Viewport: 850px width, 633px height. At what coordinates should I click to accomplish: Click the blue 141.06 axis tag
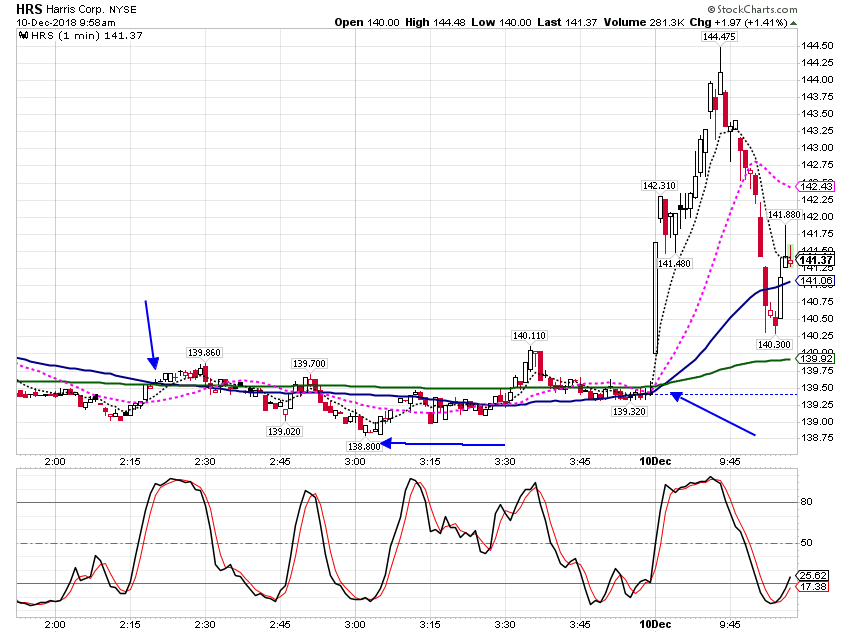816,280
